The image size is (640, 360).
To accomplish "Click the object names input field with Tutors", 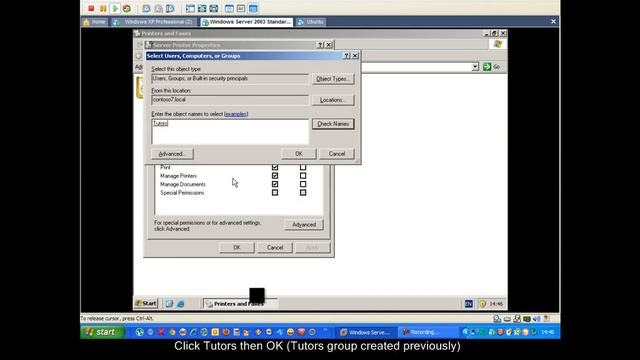I will 230,131.
